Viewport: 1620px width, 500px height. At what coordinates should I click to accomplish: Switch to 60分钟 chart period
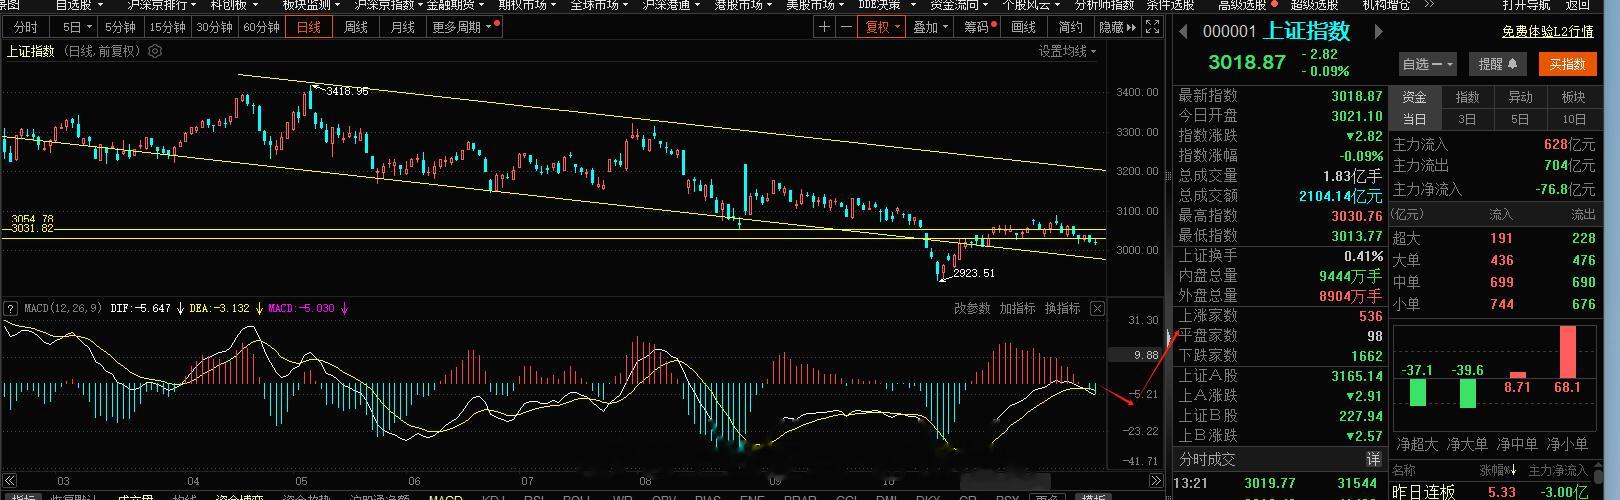[x=262, y=27]
